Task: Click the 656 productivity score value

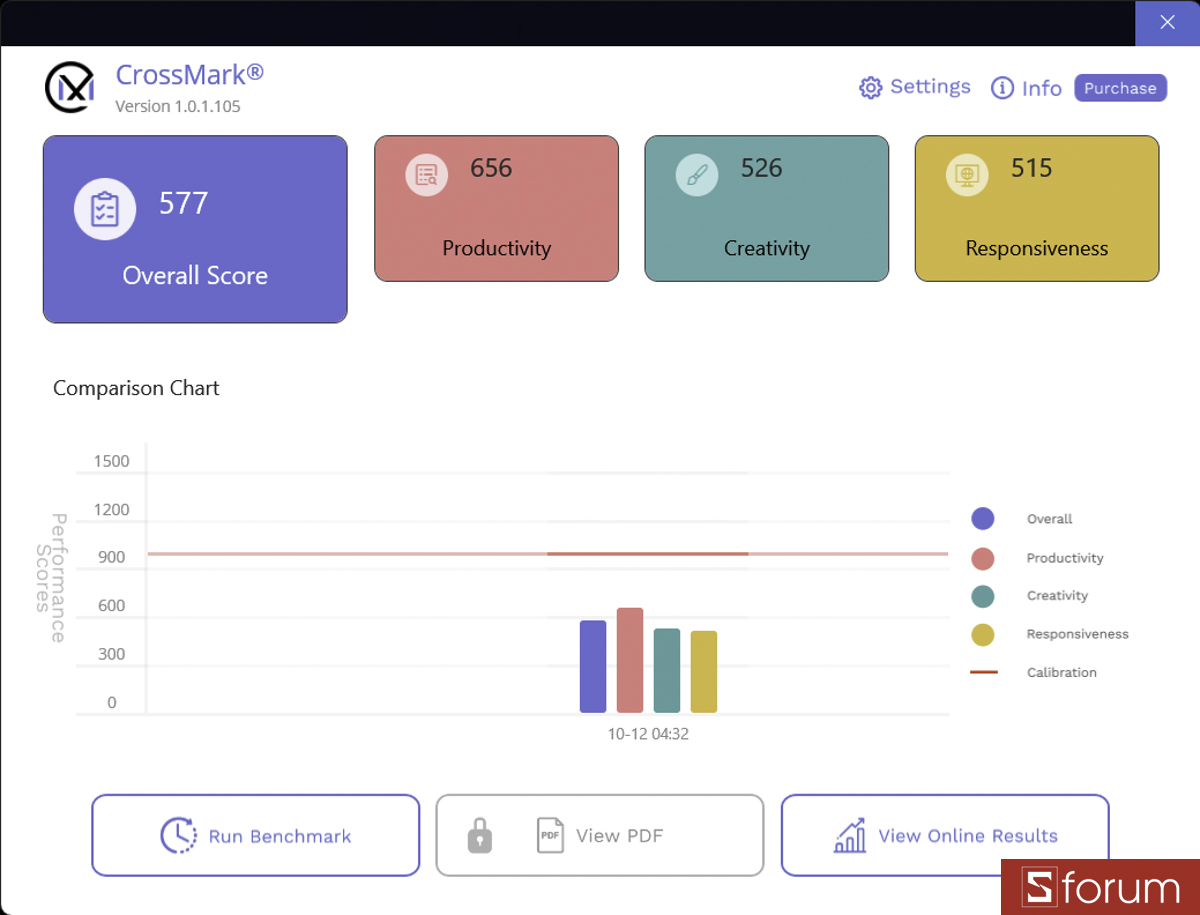Action: [491, 168]
